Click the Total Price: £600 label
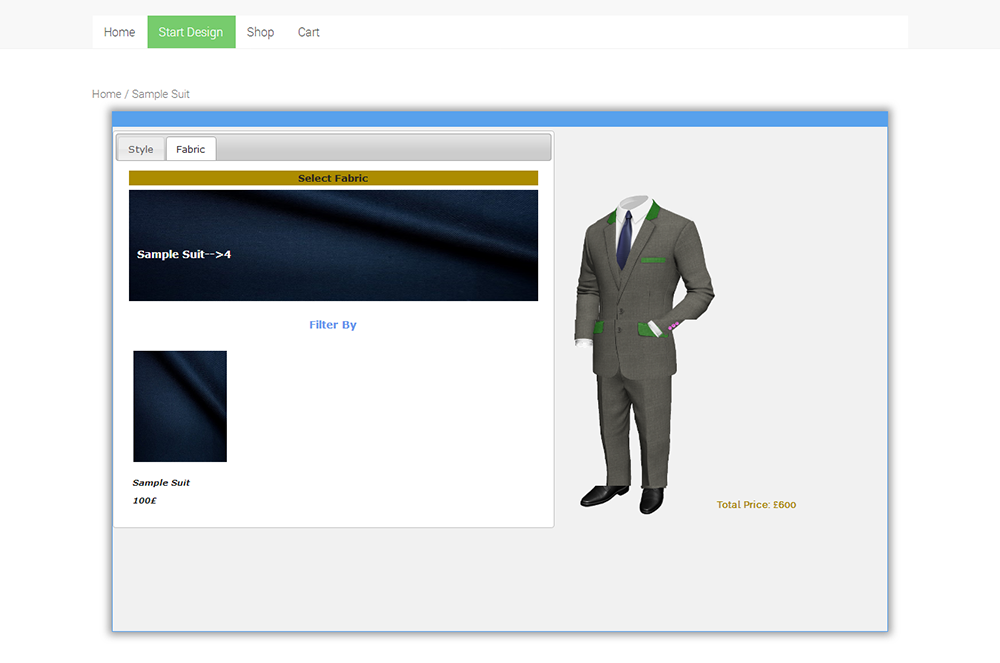Screen dimensions: 1000x663 [756, 504]
